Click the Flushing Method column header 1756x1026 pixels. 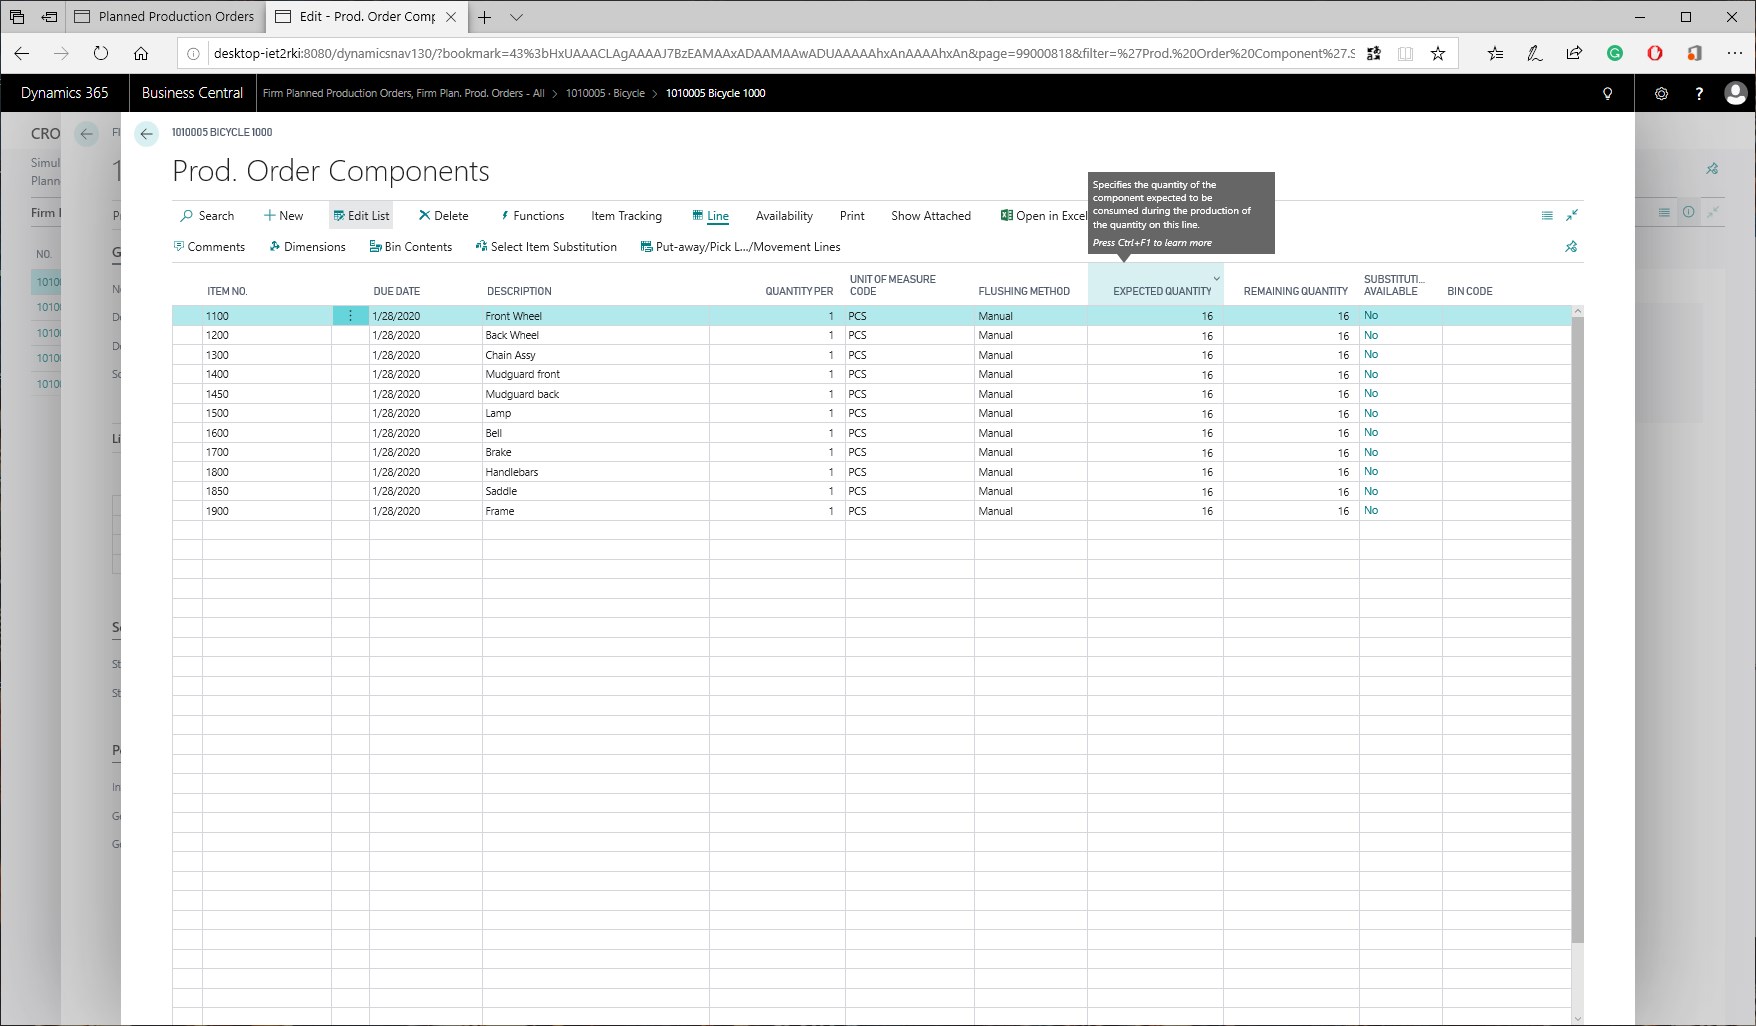[1024, 292]
